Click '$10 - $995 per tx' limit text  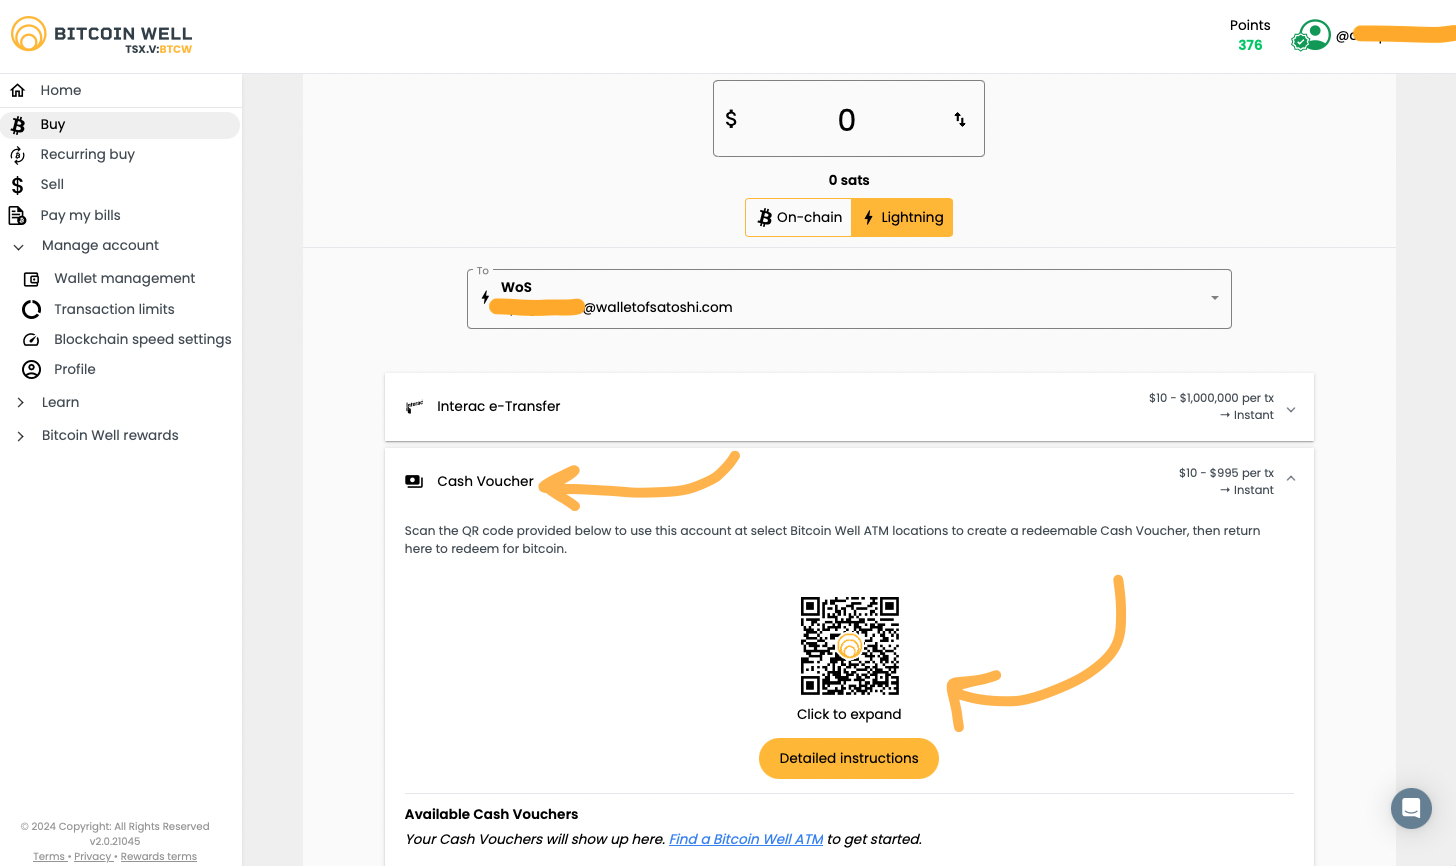(x=1226, y=473)
